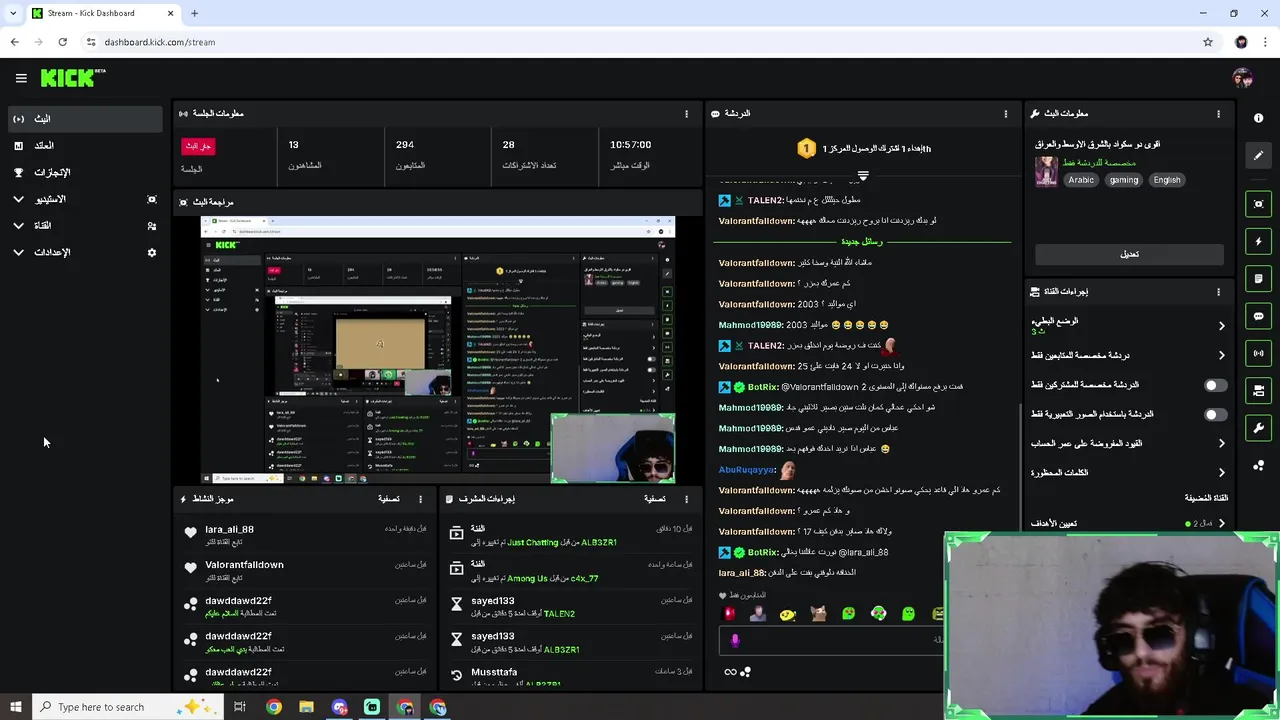The width and height of the screenshot is (1280, 720).
Task: Toggle emote-only chat switch
Action: pyautogui.click(x=1215, y=414)
